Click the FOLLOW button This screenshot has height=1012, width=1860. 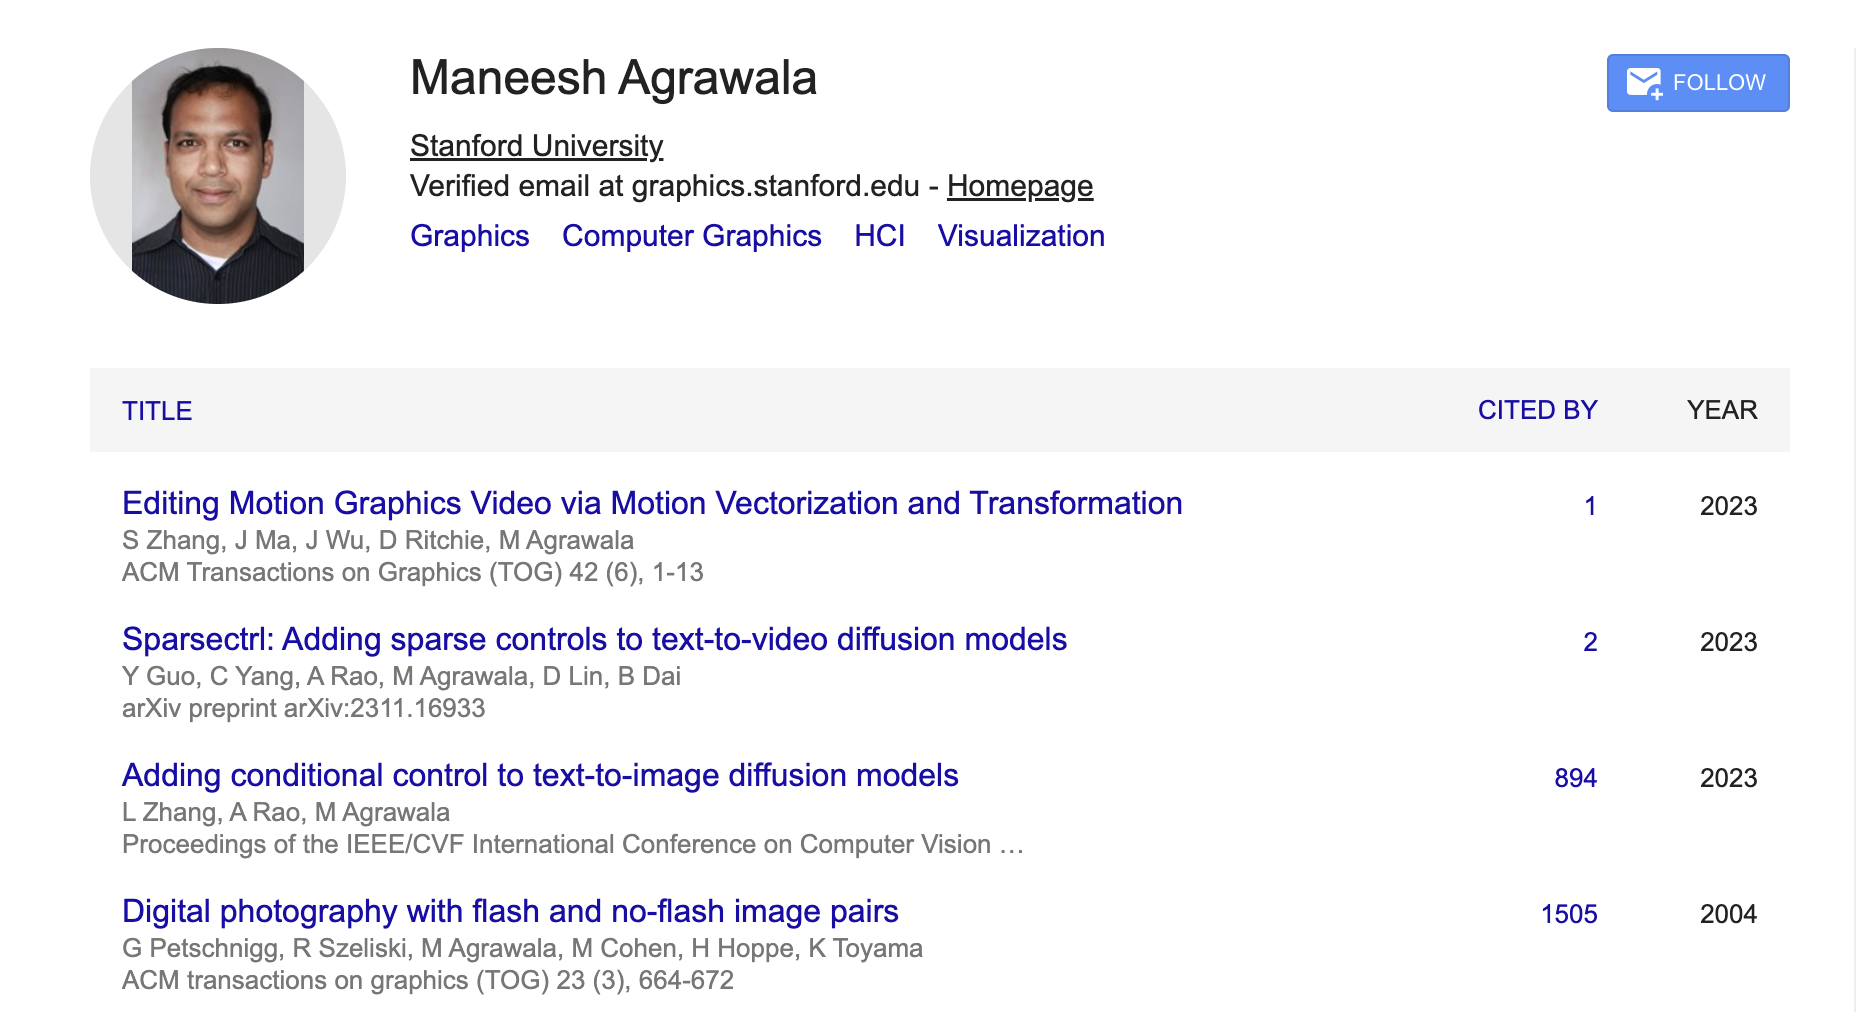pos(1697,83)
